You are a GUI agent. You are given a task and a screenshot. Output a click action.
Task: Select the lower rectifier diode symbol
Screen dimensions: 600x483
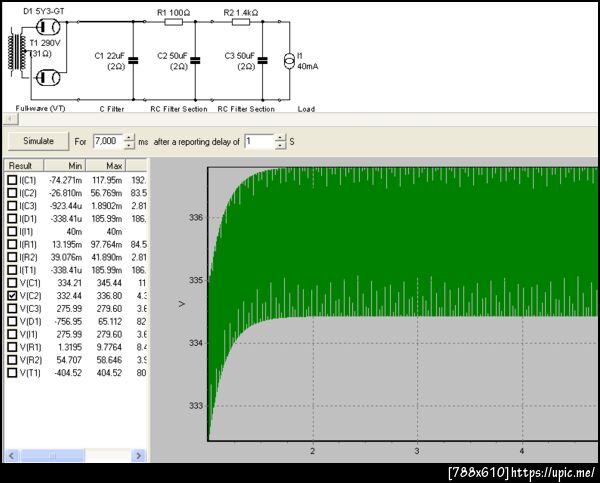(x=48, y=78)
